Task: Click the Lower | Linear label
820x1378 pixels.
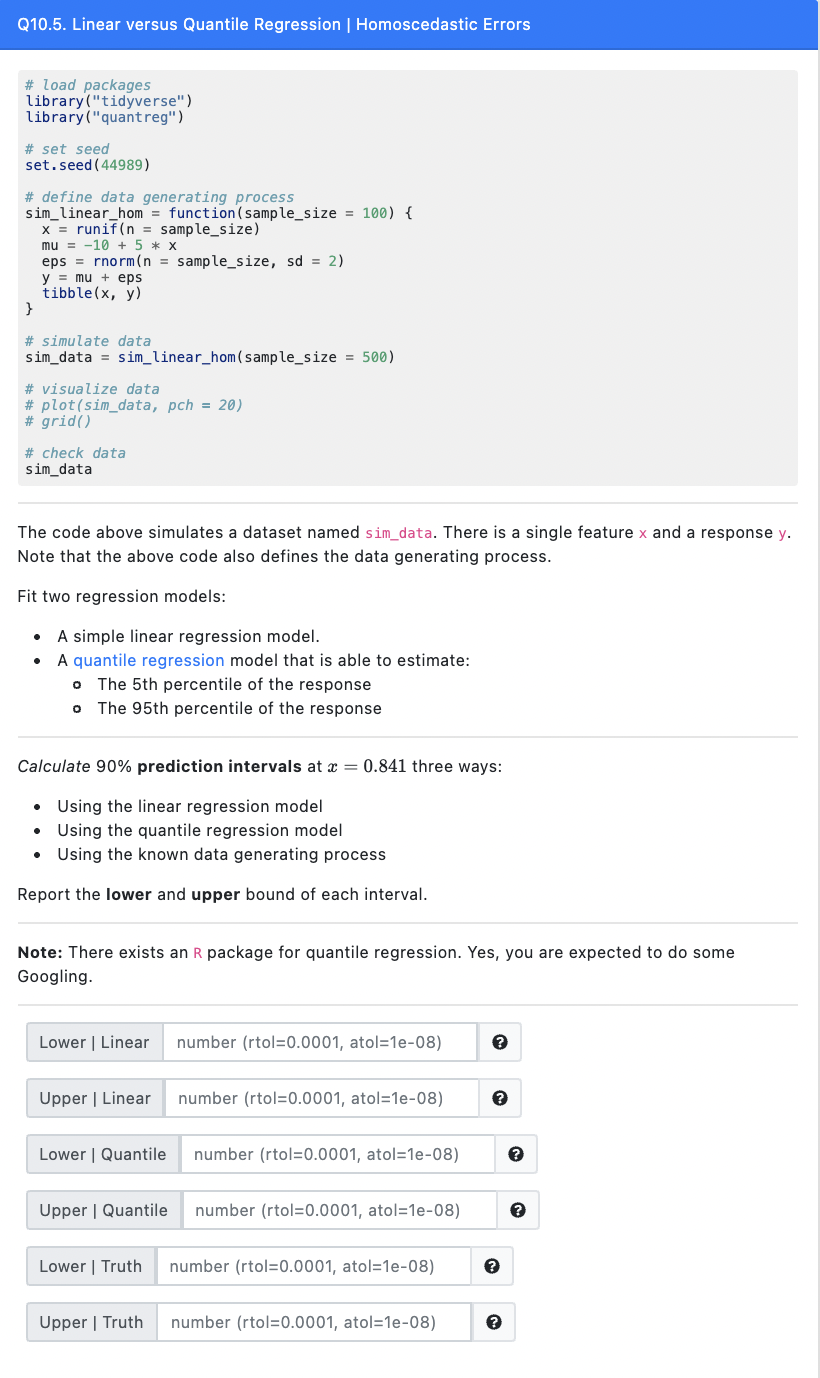Action: (x=93, y=1042)
